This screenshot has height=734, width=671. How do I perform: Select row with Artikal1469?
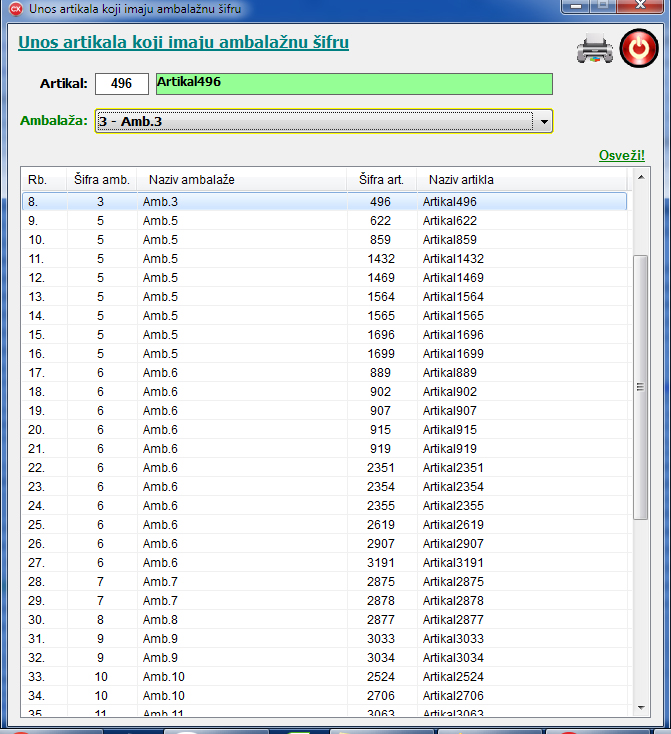(324, 278)
